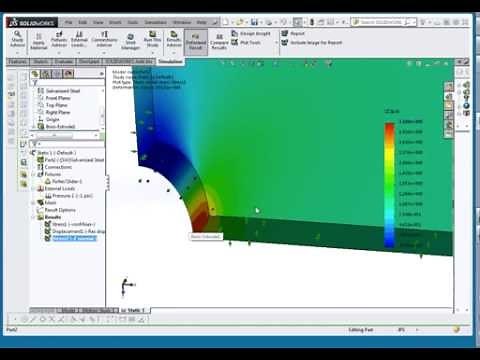Collapse the External Loads folder
The image size is (480, 360).
click(x=33, y=189)
